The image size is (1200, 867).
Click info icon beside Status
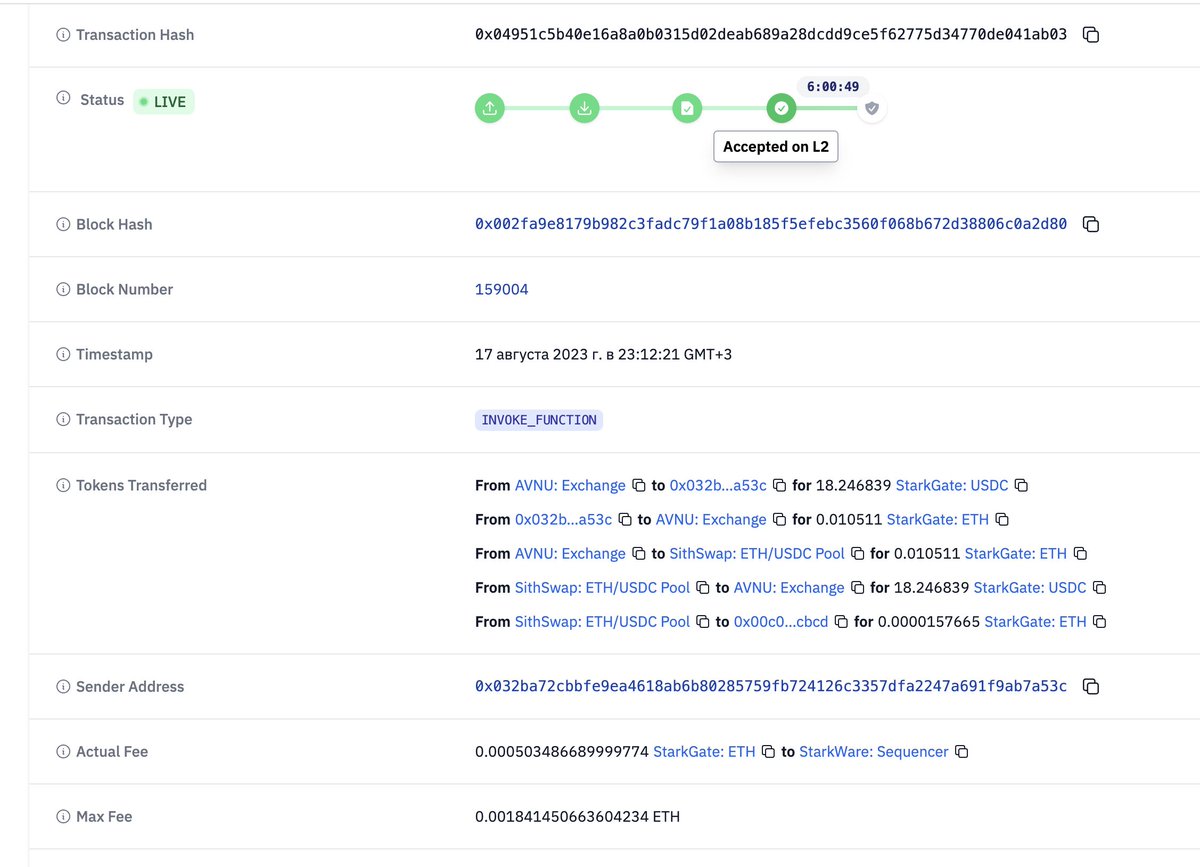click(x=63, y=99)
